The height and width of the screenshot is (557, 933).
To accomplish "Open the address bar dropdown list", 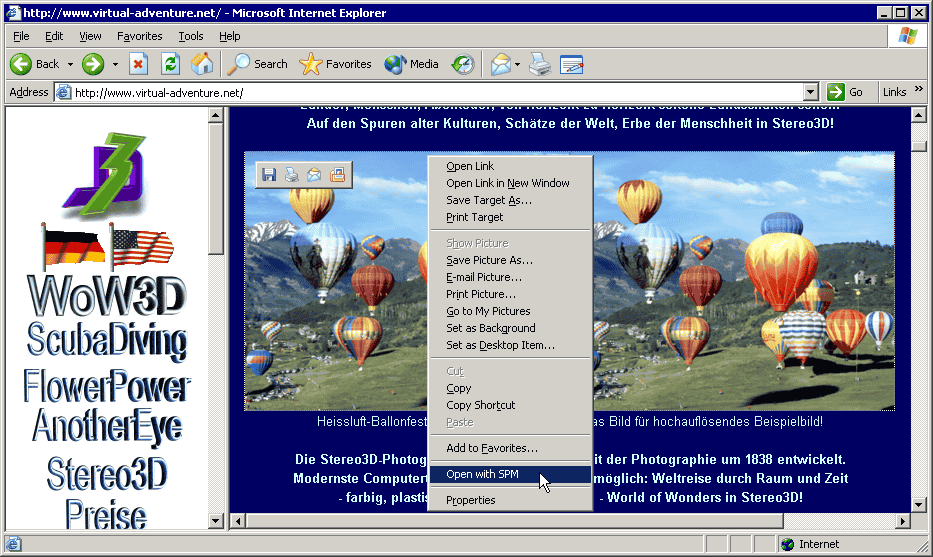I will pyautogui.click(x=810, y=92).
